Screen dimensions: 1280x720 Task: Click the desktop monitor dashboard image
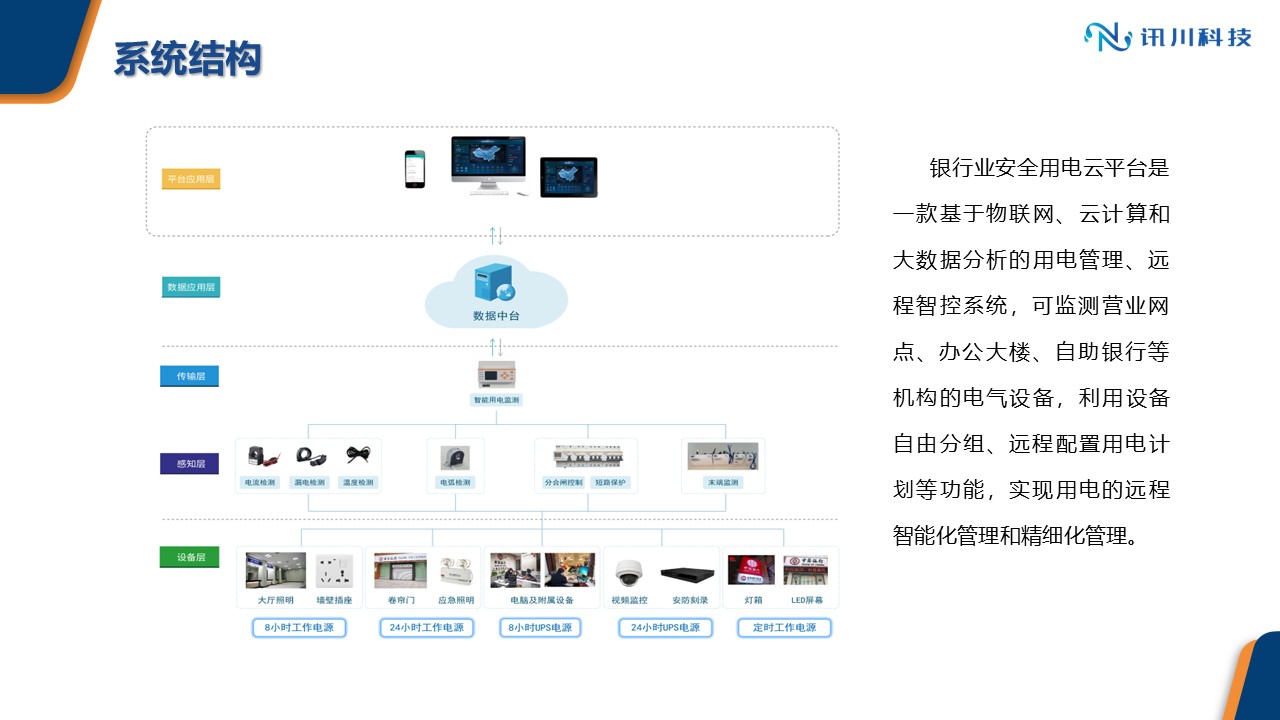point(488,163)
